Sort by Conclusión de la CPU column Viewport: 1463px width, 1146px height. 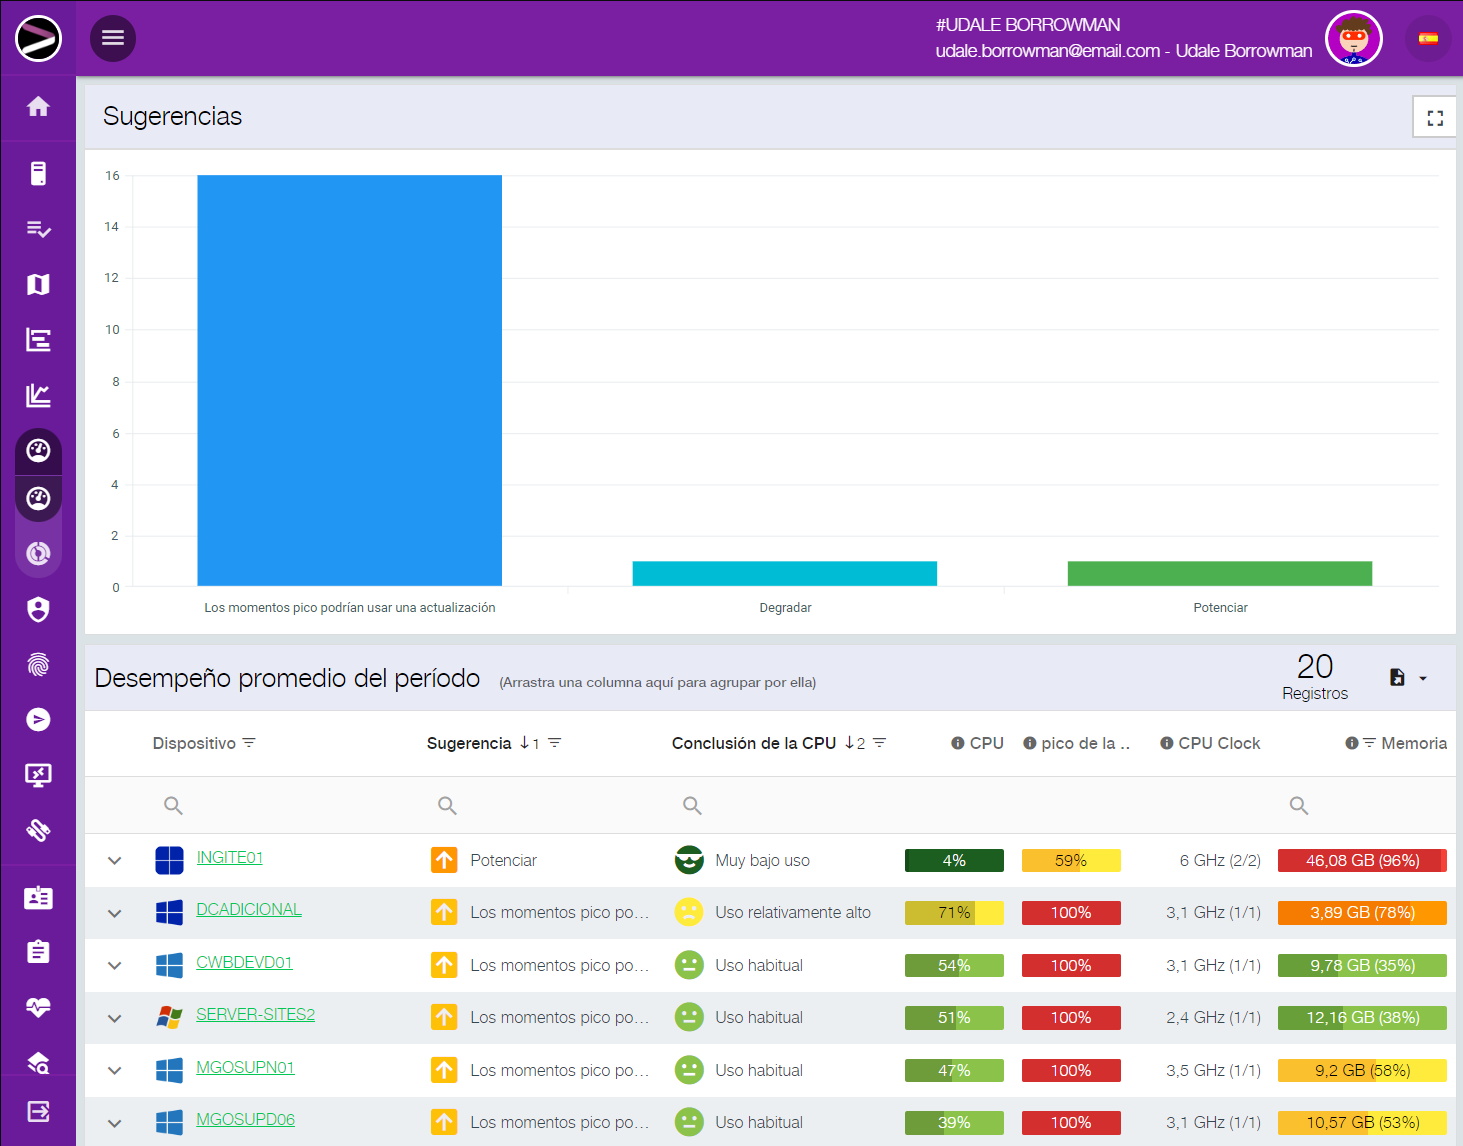point(753,743)
